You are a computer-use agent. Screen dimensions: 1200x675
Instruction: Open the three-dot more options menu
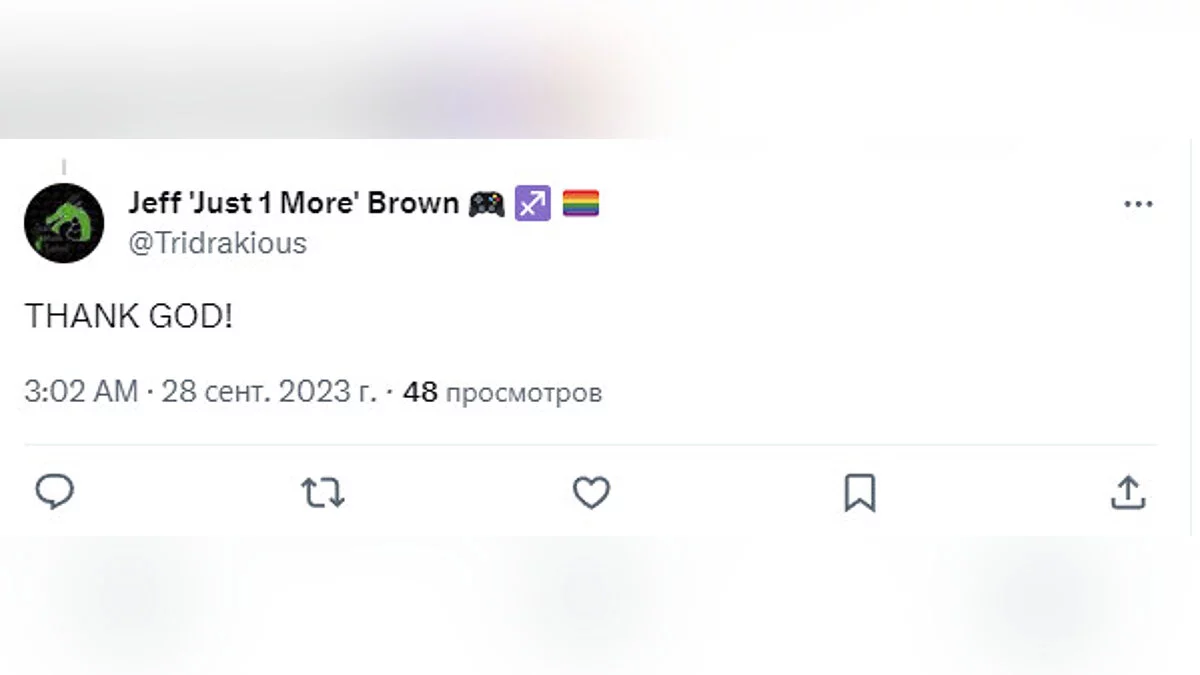(1138, 205)
